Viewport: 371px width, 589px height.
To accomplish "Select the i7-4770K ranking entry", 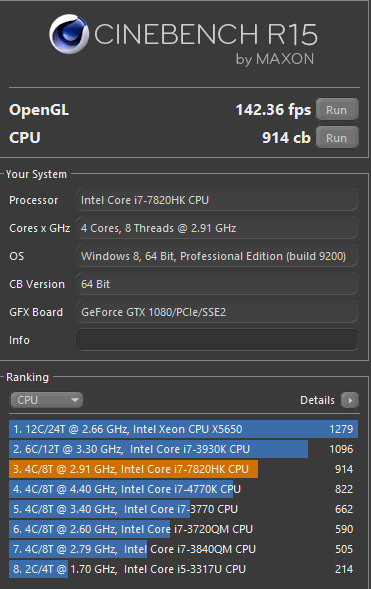I will (x=183, y=489).
